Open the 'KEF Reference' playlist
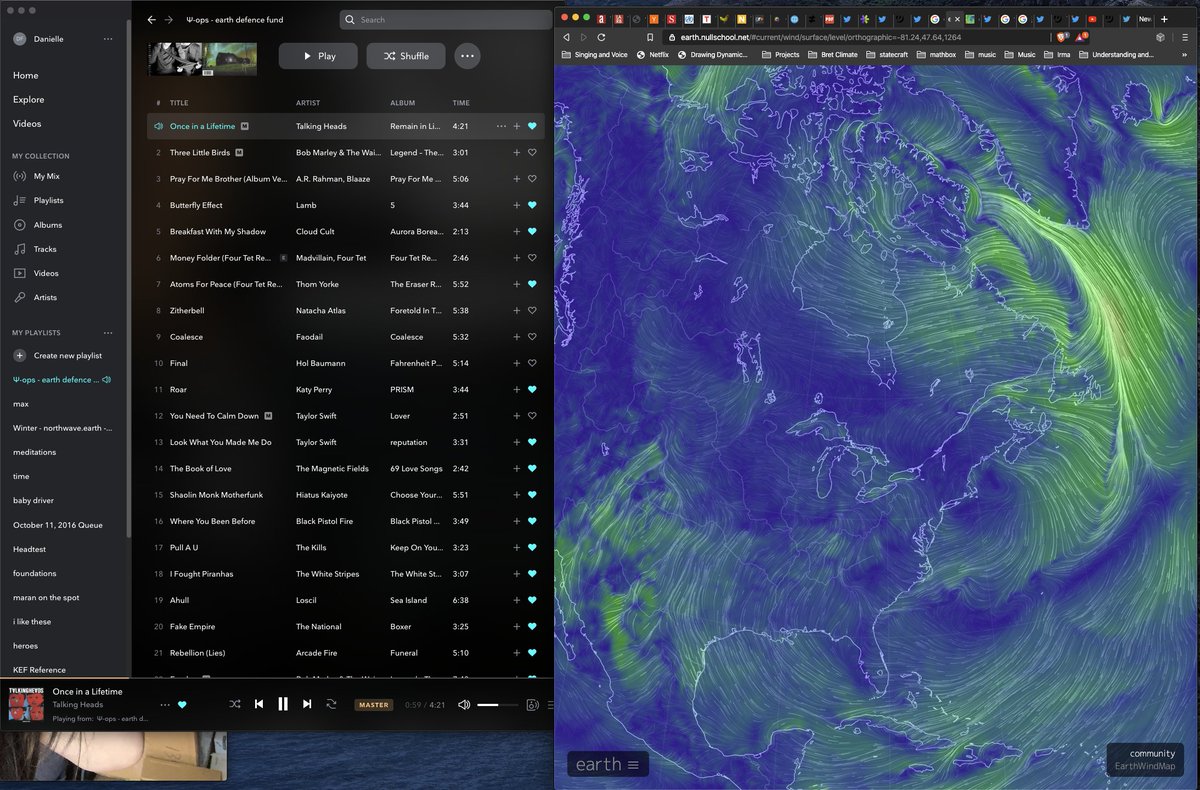 (39, 670)
